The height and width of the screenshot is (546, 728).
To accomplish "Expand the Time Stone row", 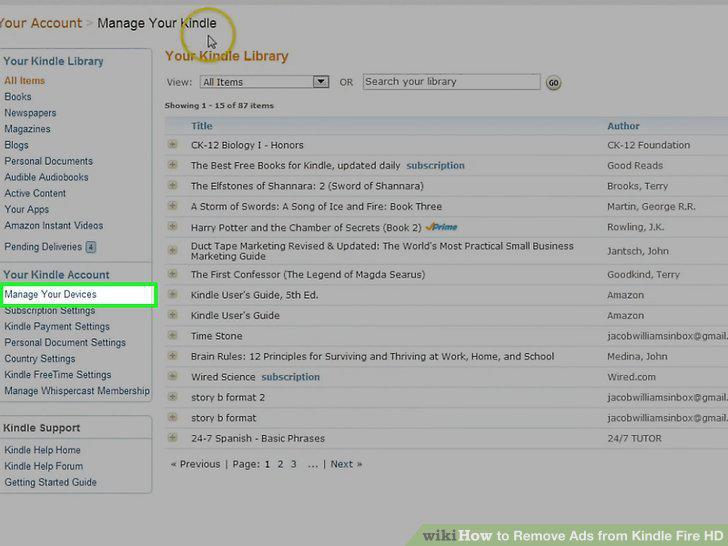I will (172, 335).
